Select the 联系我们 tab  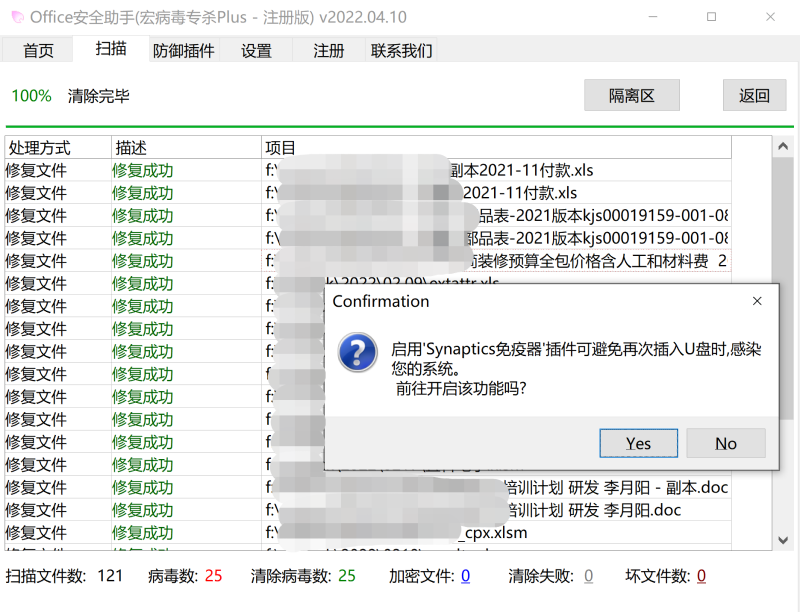(x=399, y=50)
